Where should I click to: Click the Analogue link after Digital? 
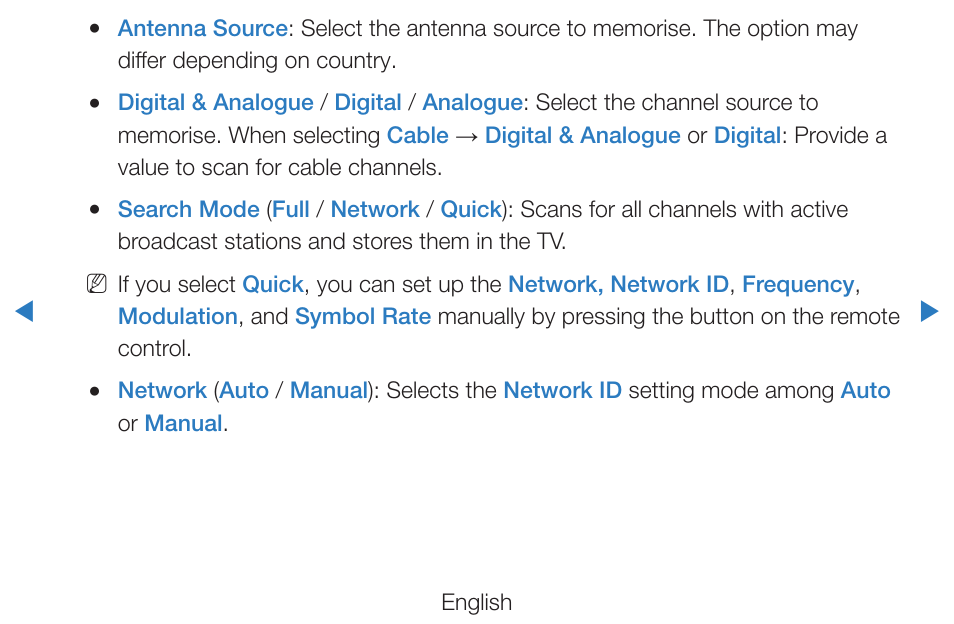pyautogui.click(x=472, y=102)
